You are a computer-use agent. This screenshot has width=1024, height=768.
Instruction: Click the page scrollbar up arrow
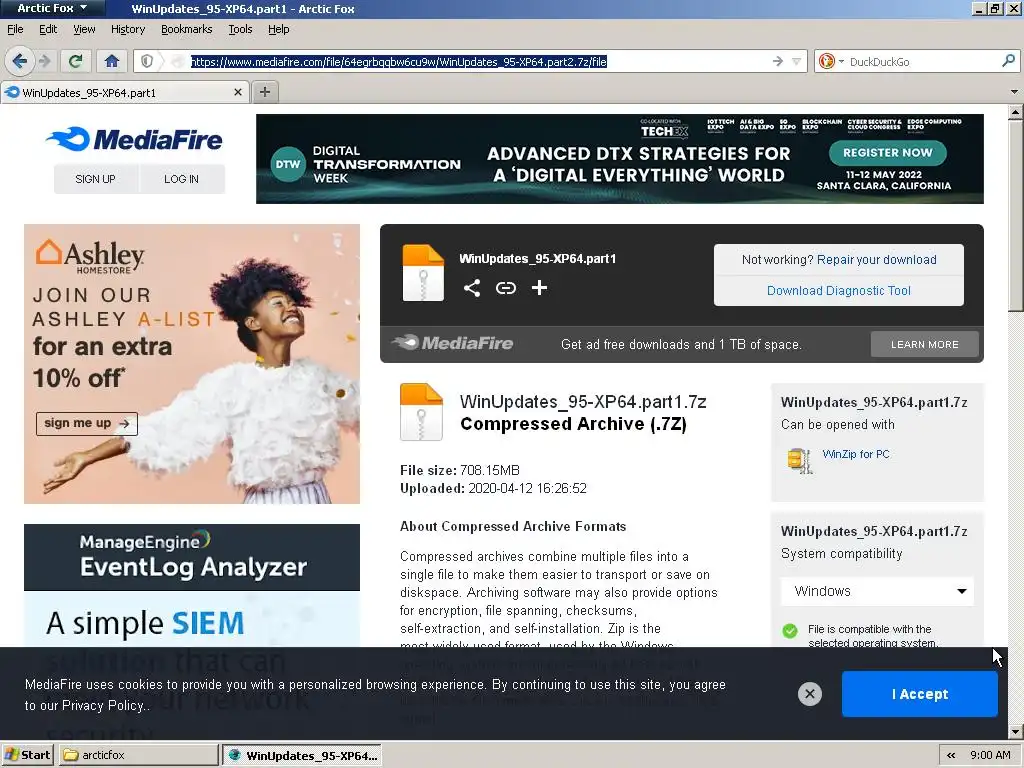1016,112
